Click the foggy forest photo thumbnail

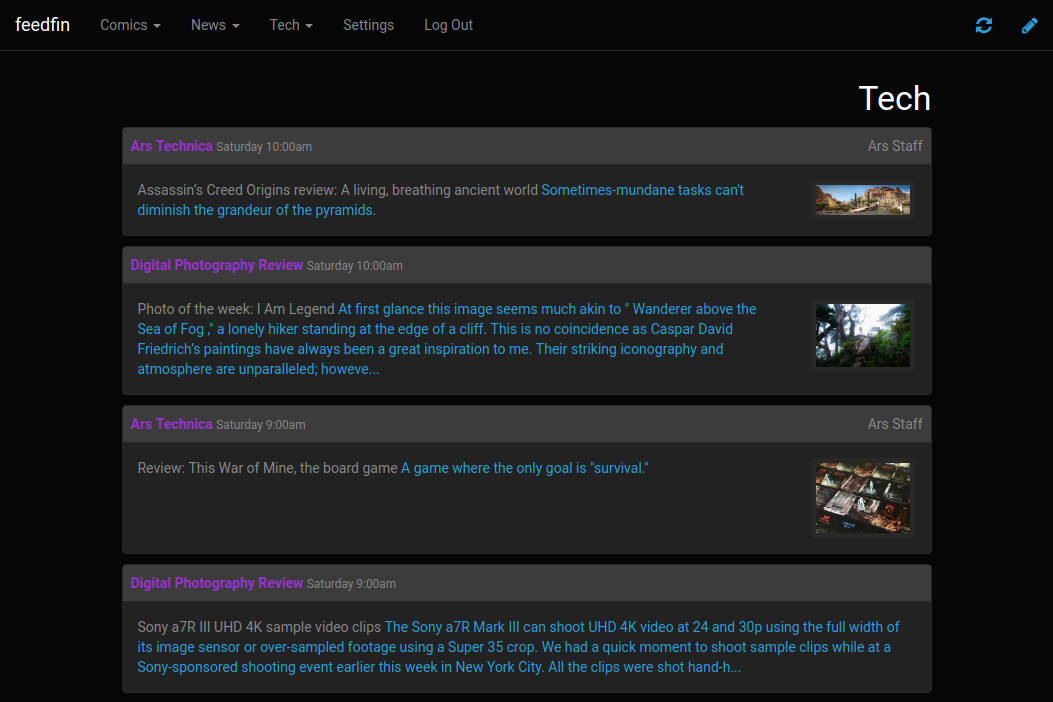862,335
